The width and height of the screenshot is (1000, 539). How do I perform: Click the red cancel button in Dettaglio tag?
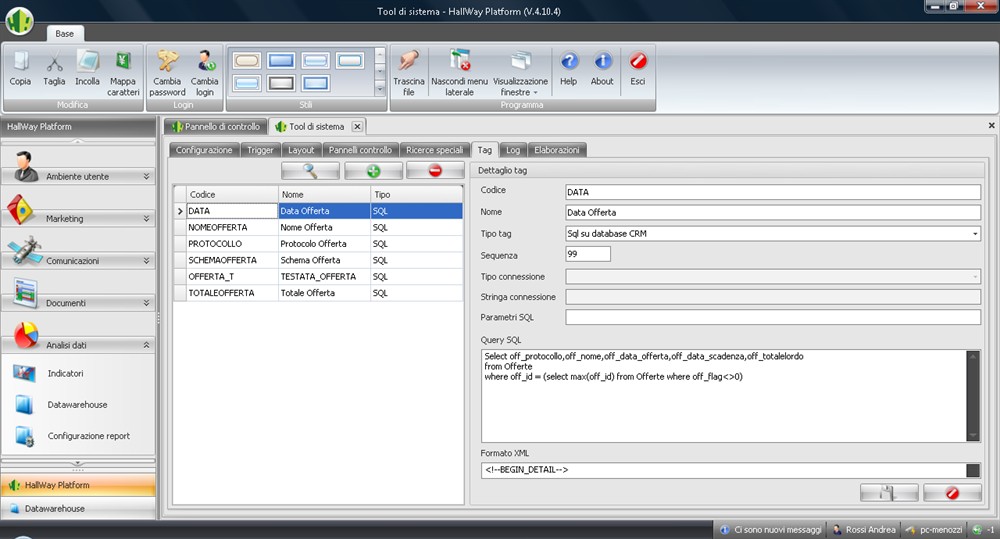point(952,492)
